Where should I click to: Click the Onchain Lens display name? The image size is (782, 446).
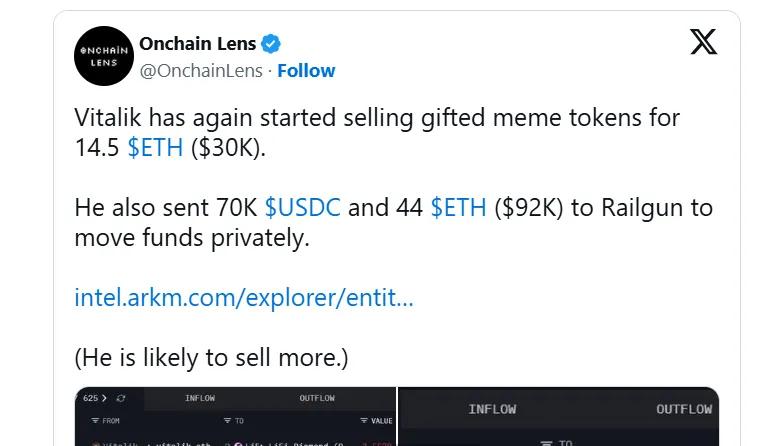197,44
